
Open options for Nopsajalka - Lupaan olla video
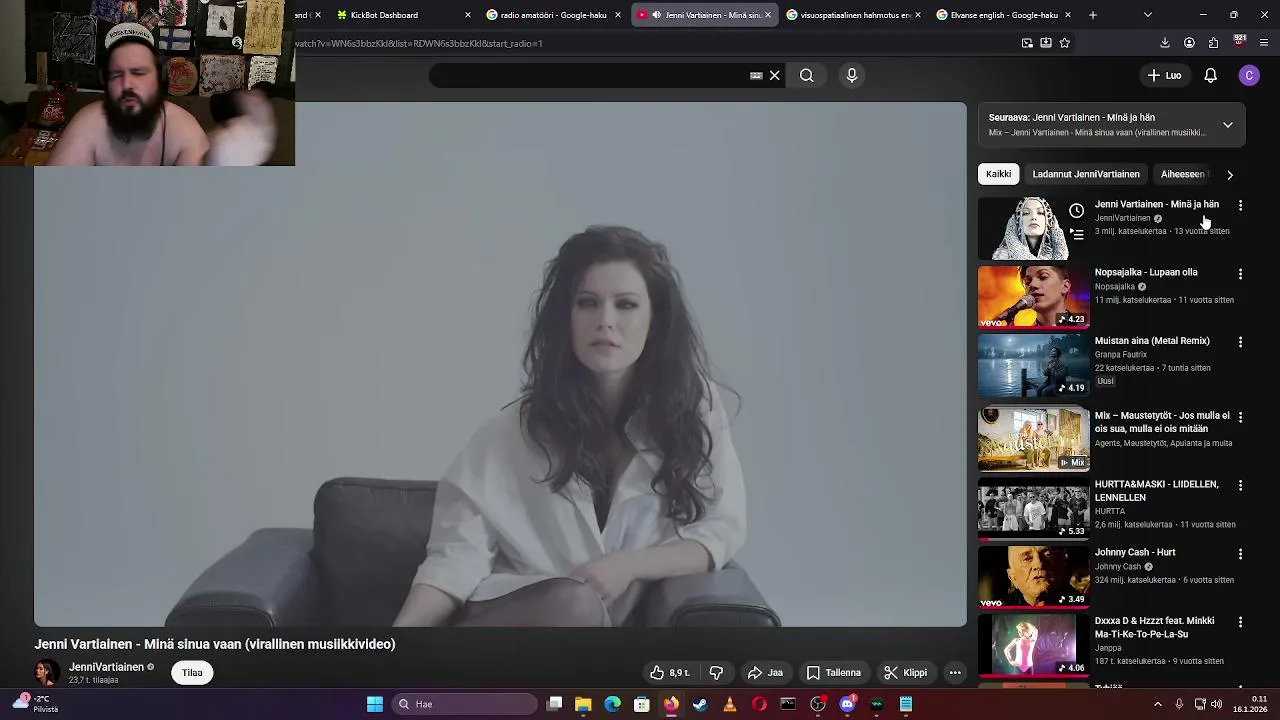[1240, 274]
